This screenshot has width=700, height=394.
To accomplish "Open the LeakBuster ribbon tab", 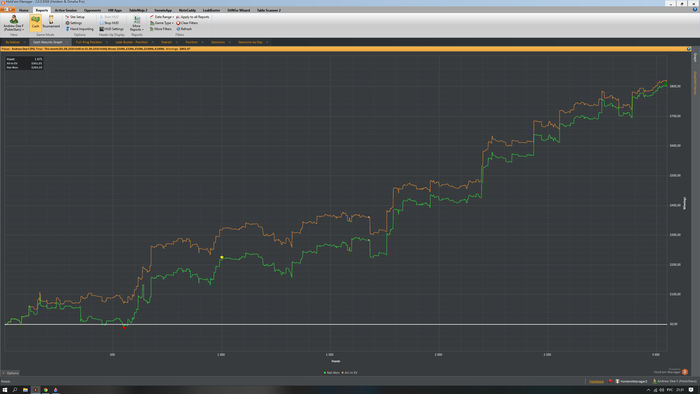I will 211,10.
